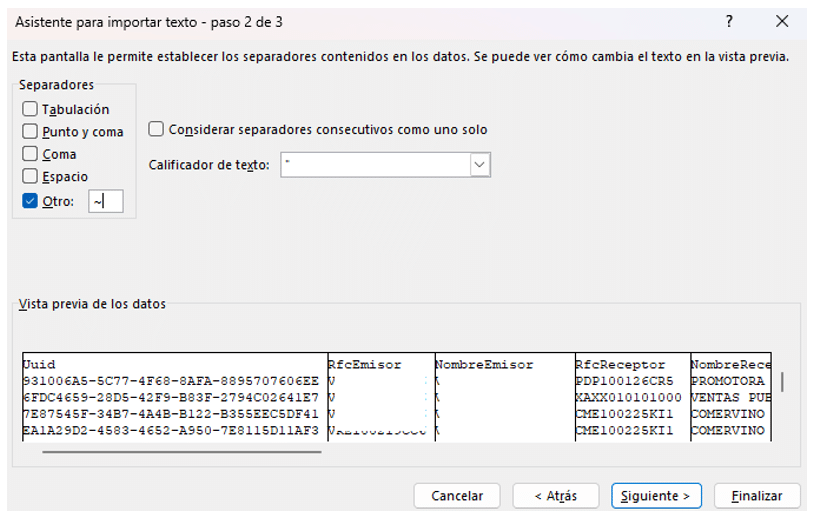Select the RfcReceptor column in preview
The width and height of the screenshot is (816, 516).
(630, 365)
